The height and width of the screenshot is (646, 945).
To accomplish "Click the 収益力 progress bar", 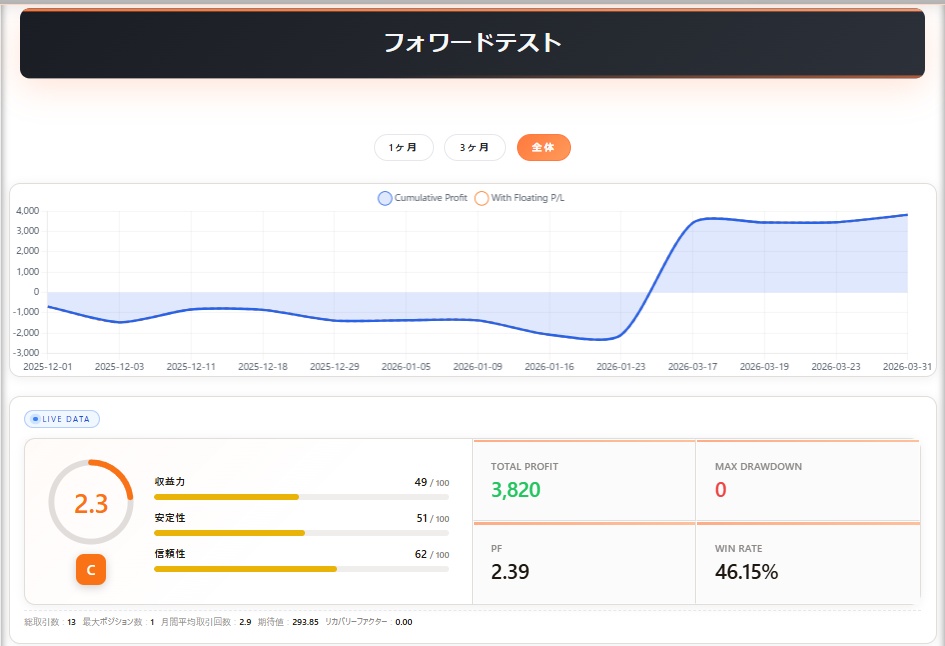I will (301, 497).
